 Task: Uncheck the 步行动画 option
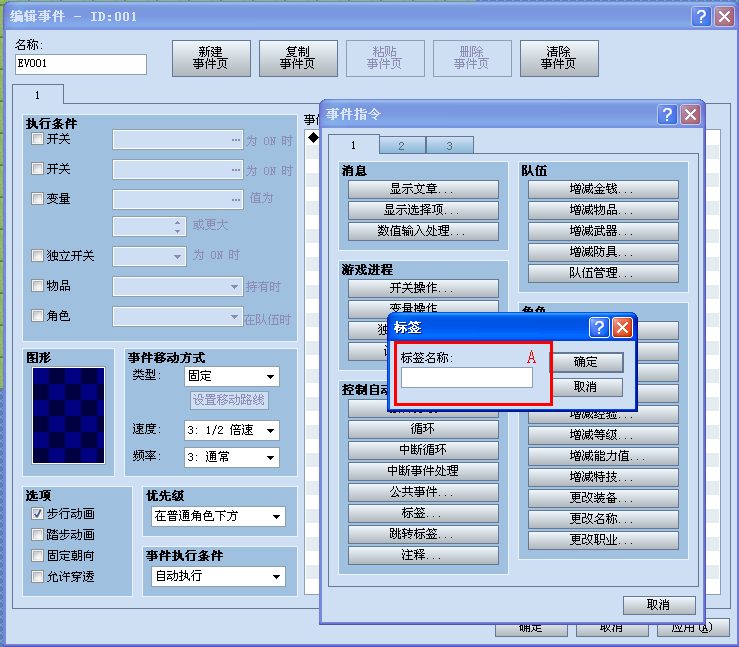point(37,514)
